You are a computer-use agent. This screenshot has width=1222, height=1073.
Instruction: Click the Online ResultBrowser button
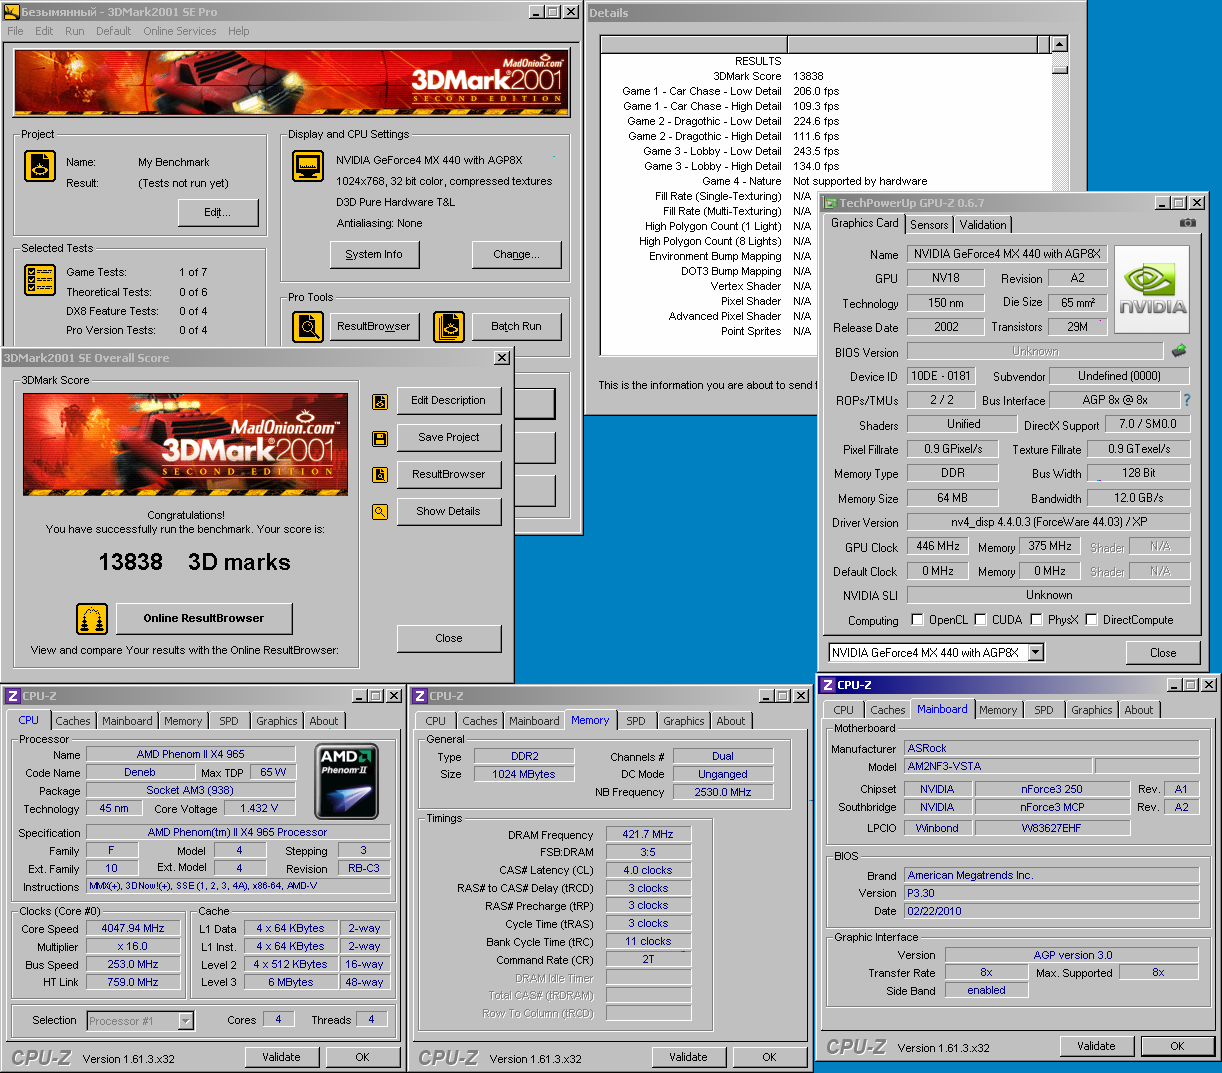click(204, 619)
